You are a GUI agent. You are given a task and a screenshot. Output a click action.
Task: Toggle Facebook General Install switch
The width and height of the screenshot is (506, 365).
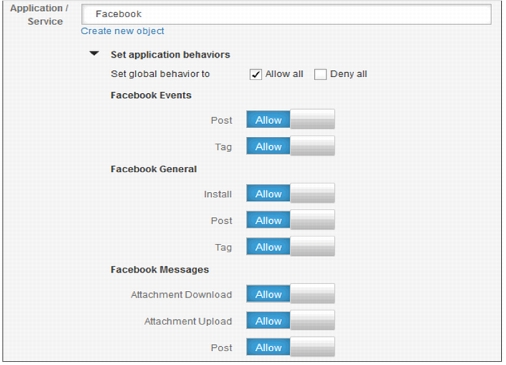pos(290,193)
